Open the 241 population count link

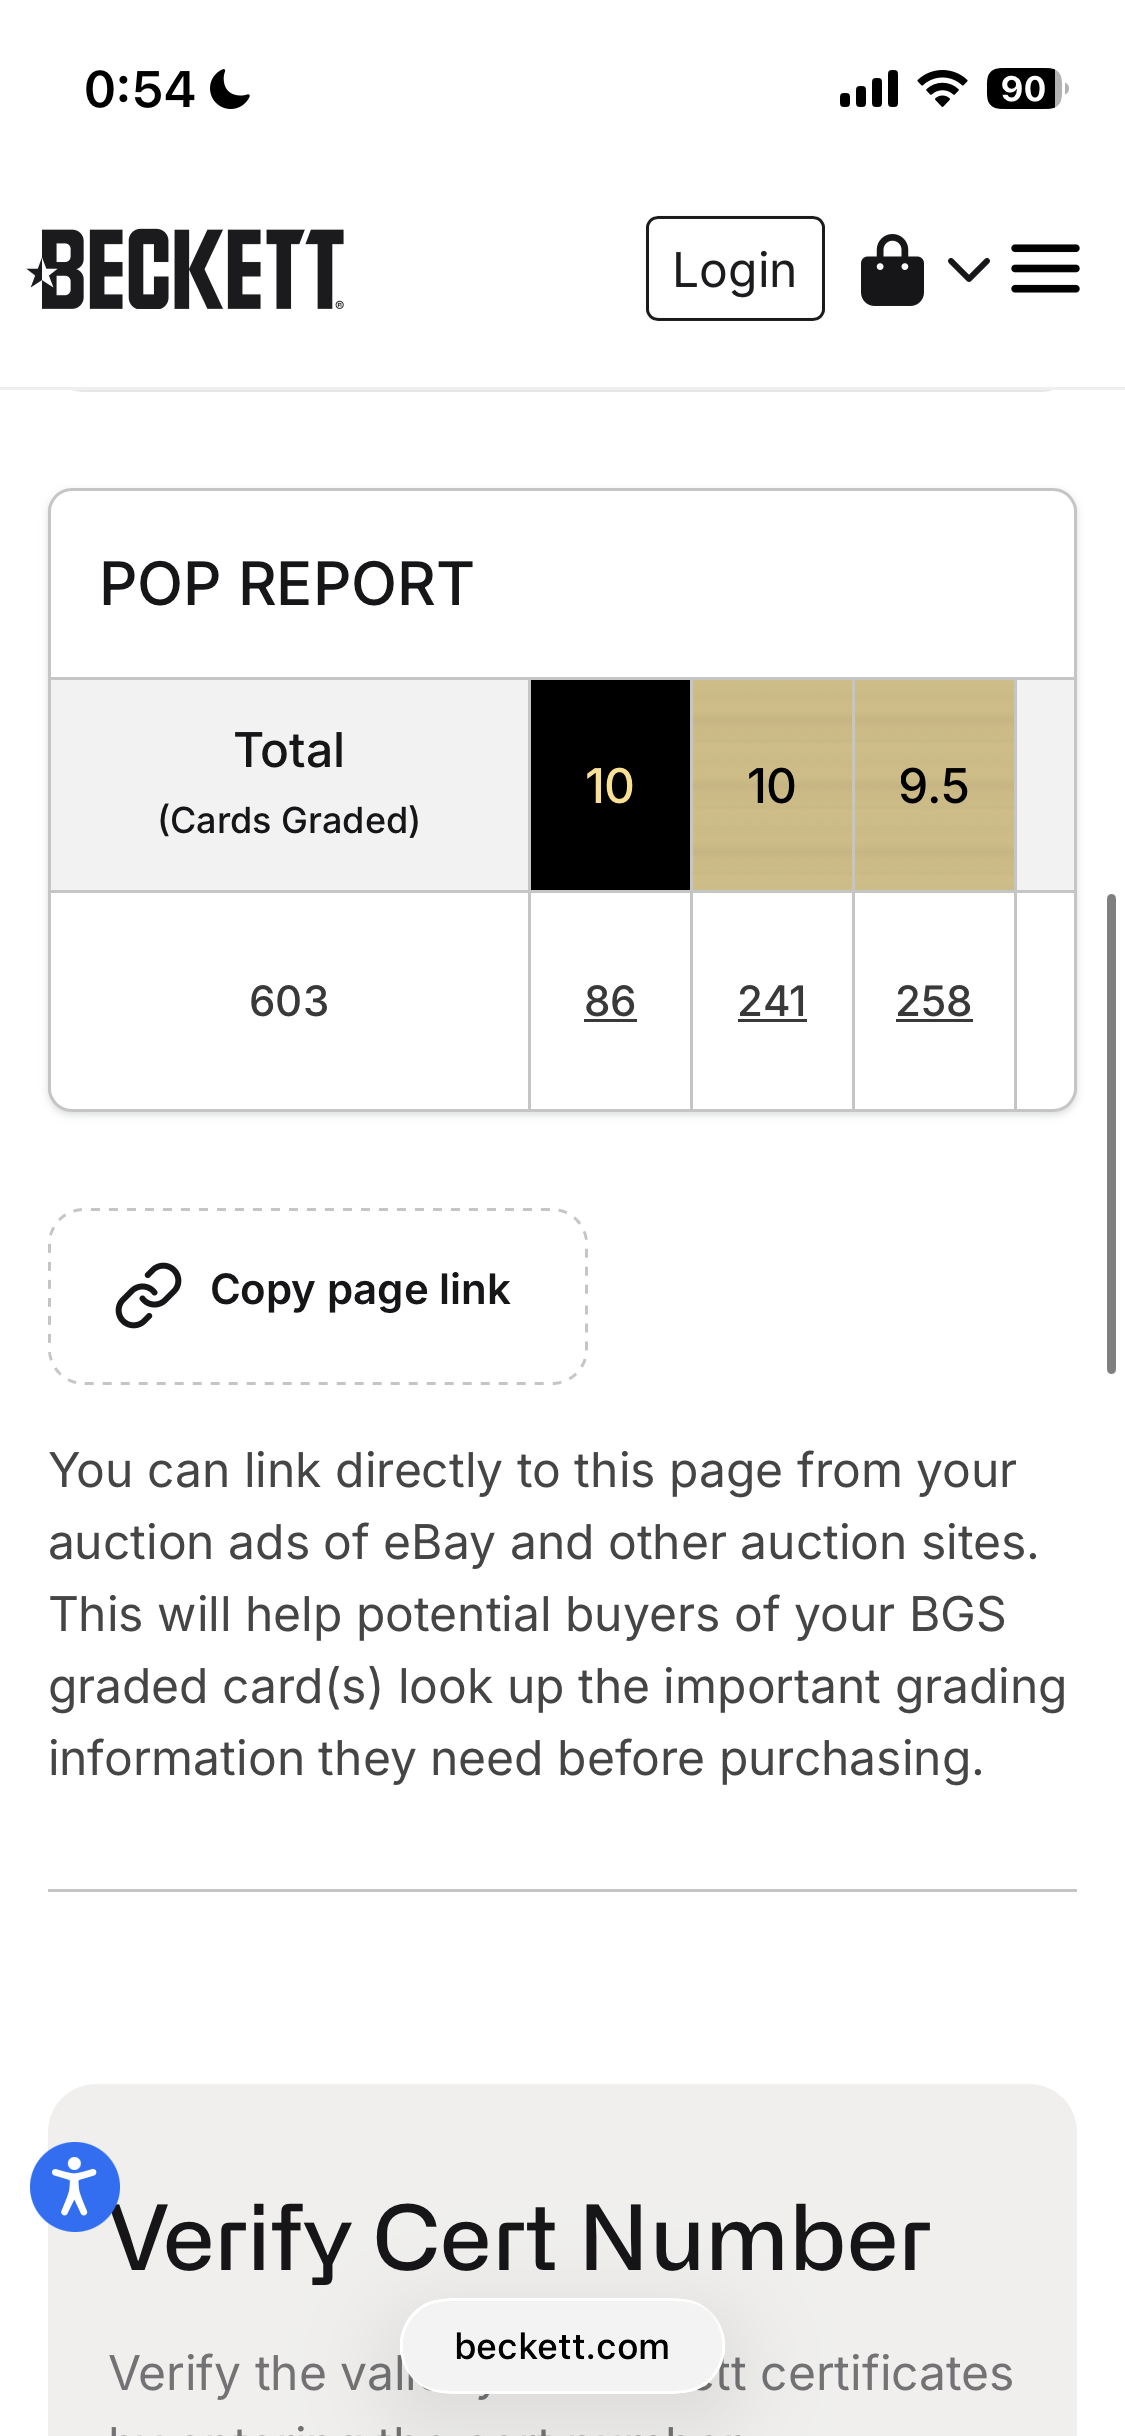[x=772, y=1001]
